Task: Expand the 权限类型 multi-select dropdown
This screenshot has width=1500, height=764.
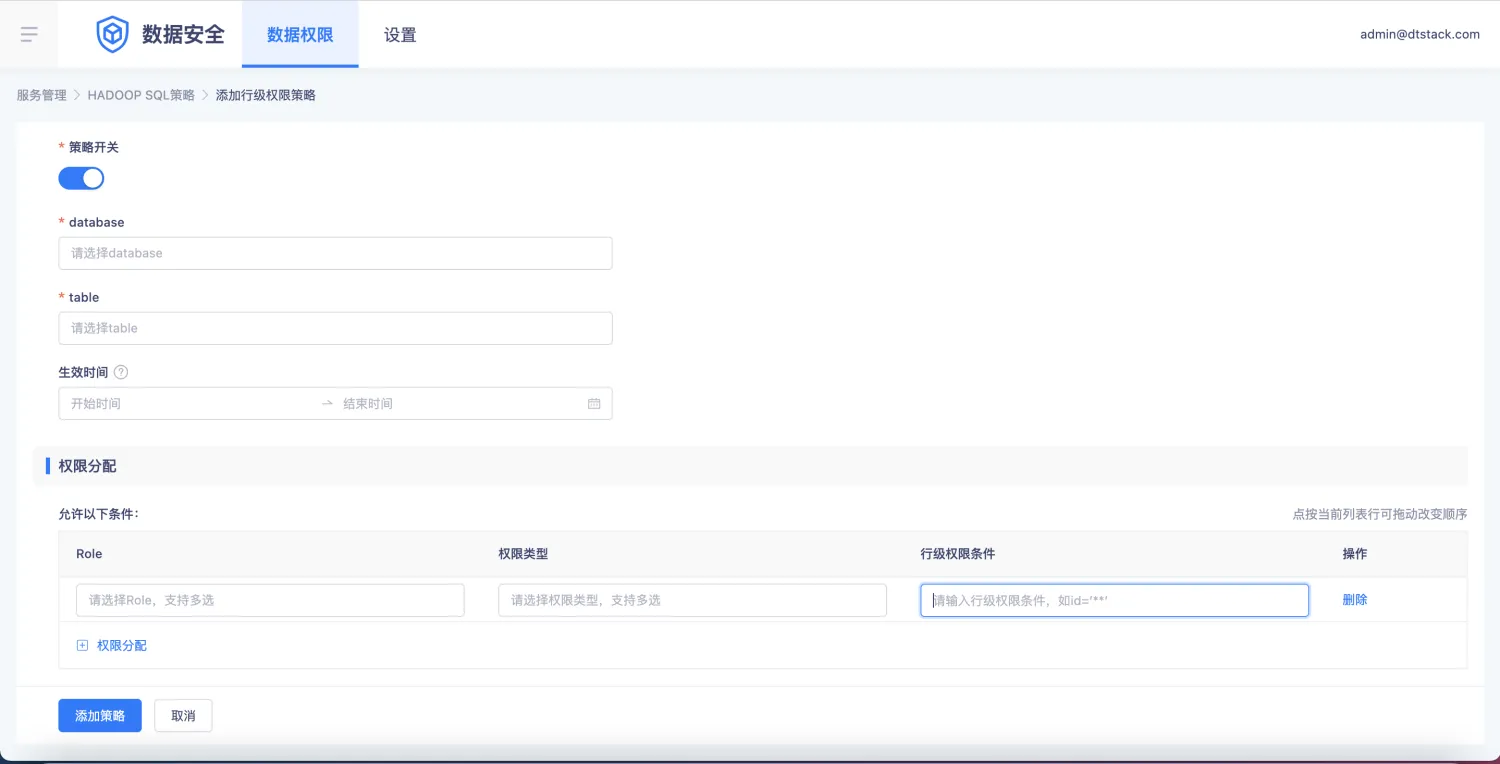Action: coord(692,600)
